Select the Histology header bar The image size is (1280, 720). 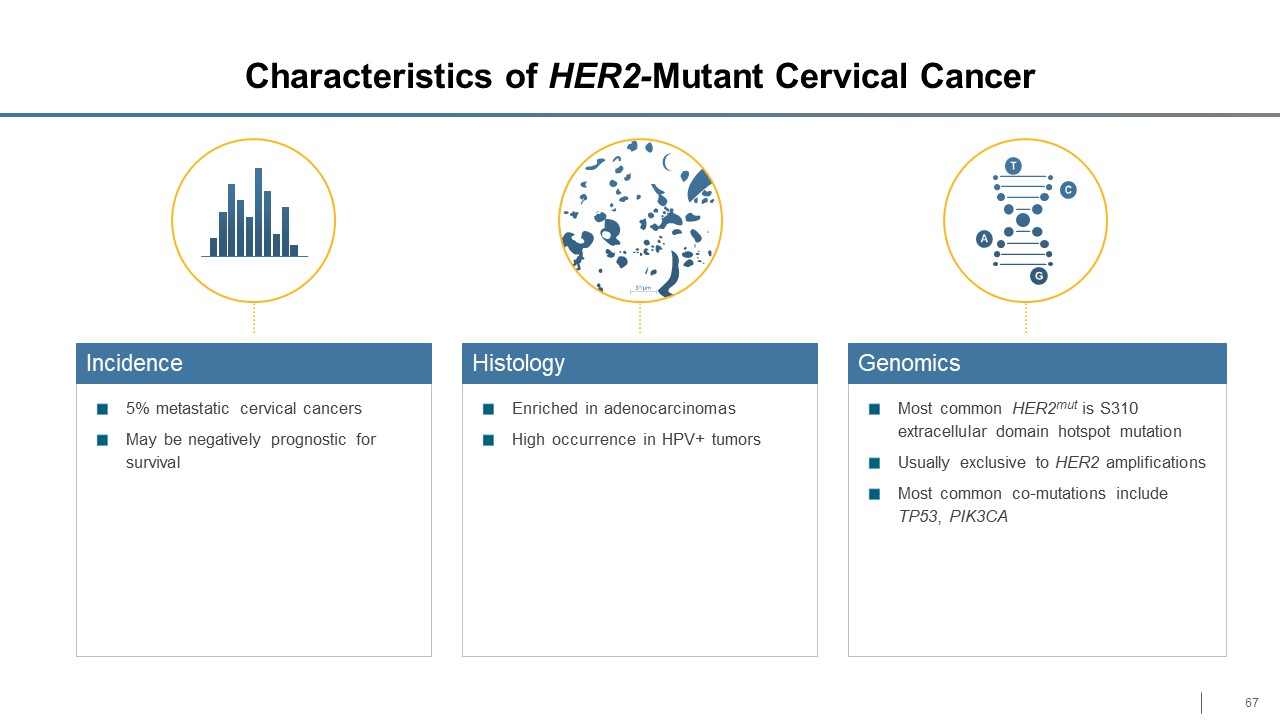pos(640,363)
